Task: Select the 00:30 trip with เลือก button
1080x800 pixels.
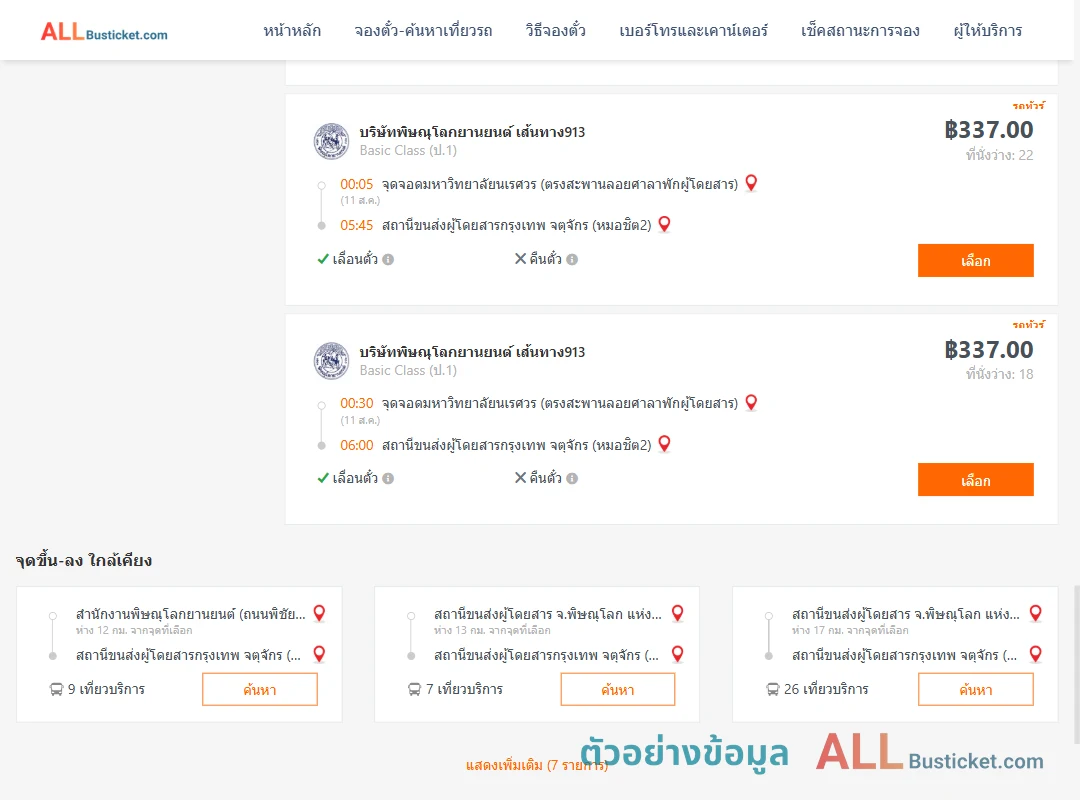Action: (975, 480)
